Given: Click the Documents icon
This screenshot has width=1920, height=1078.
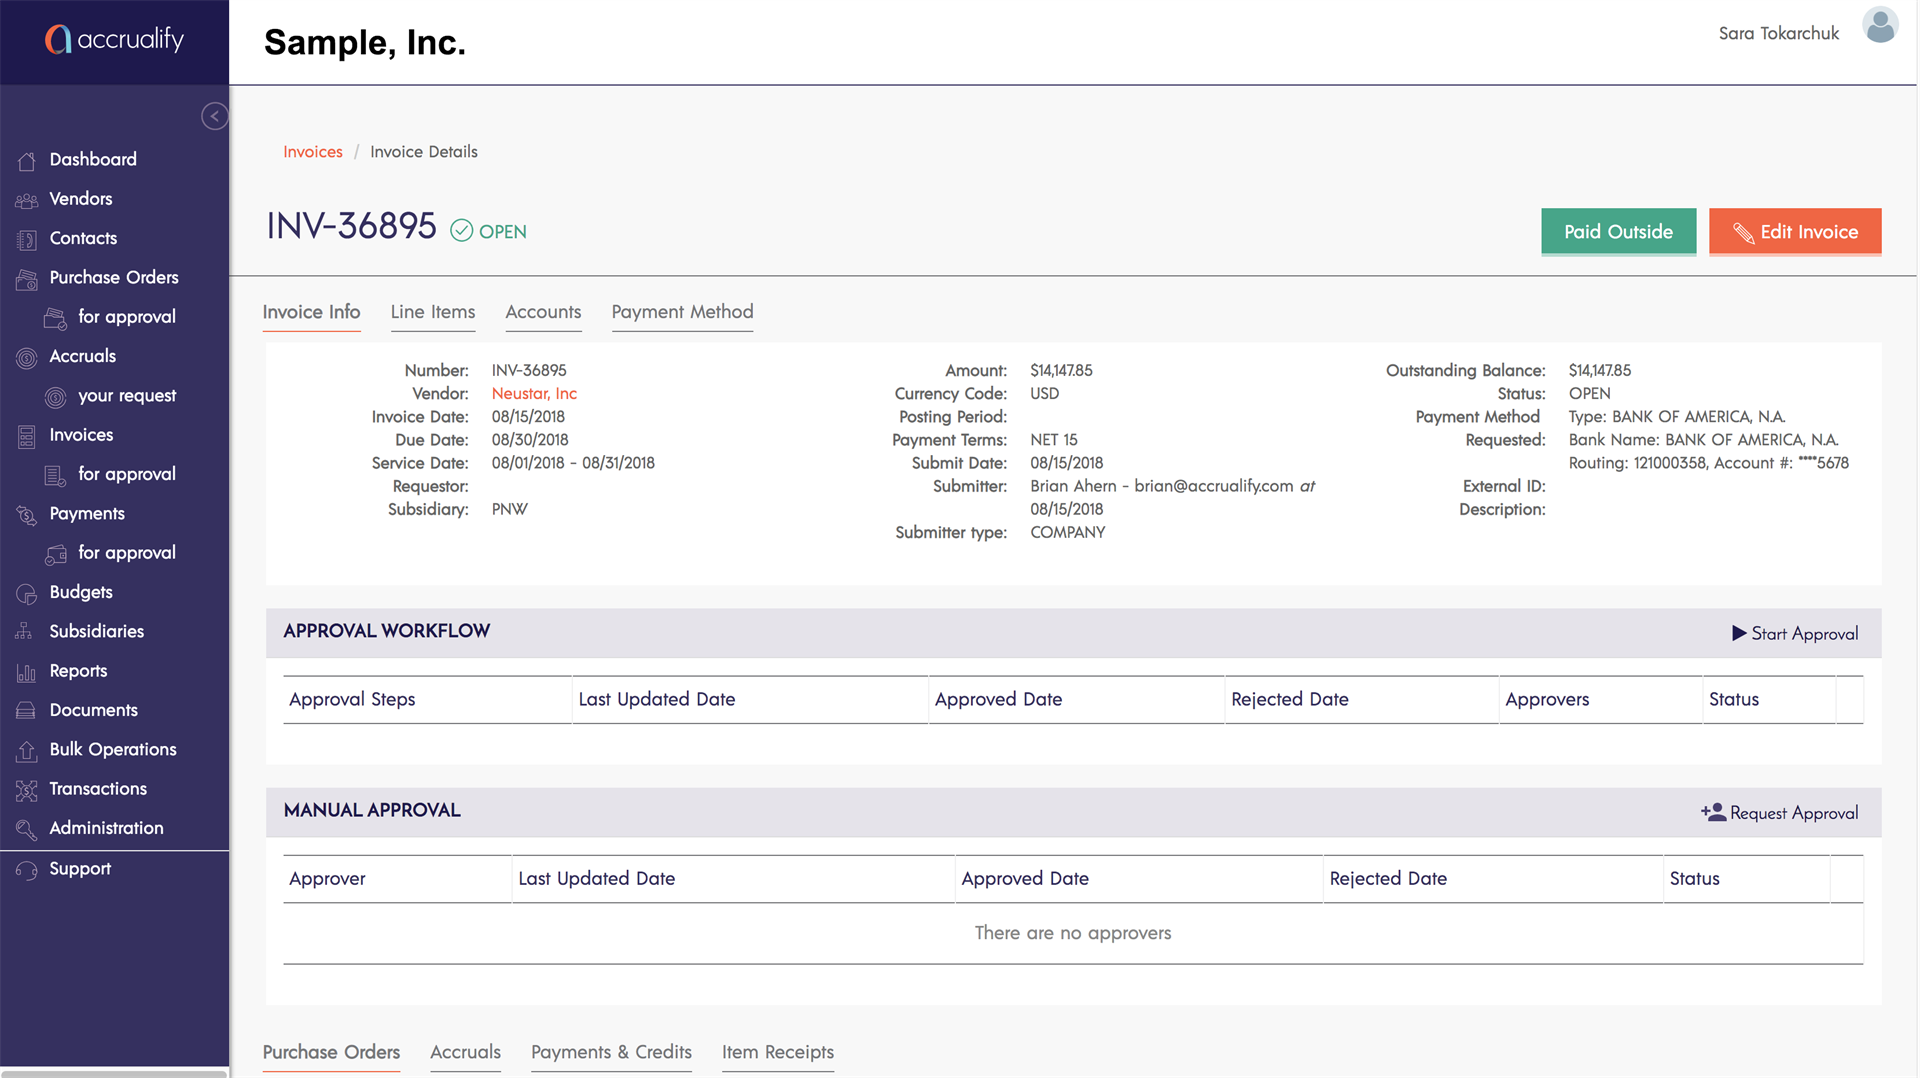Looking at the screenshot, I should pyautogui.click(x=27, y=711).
